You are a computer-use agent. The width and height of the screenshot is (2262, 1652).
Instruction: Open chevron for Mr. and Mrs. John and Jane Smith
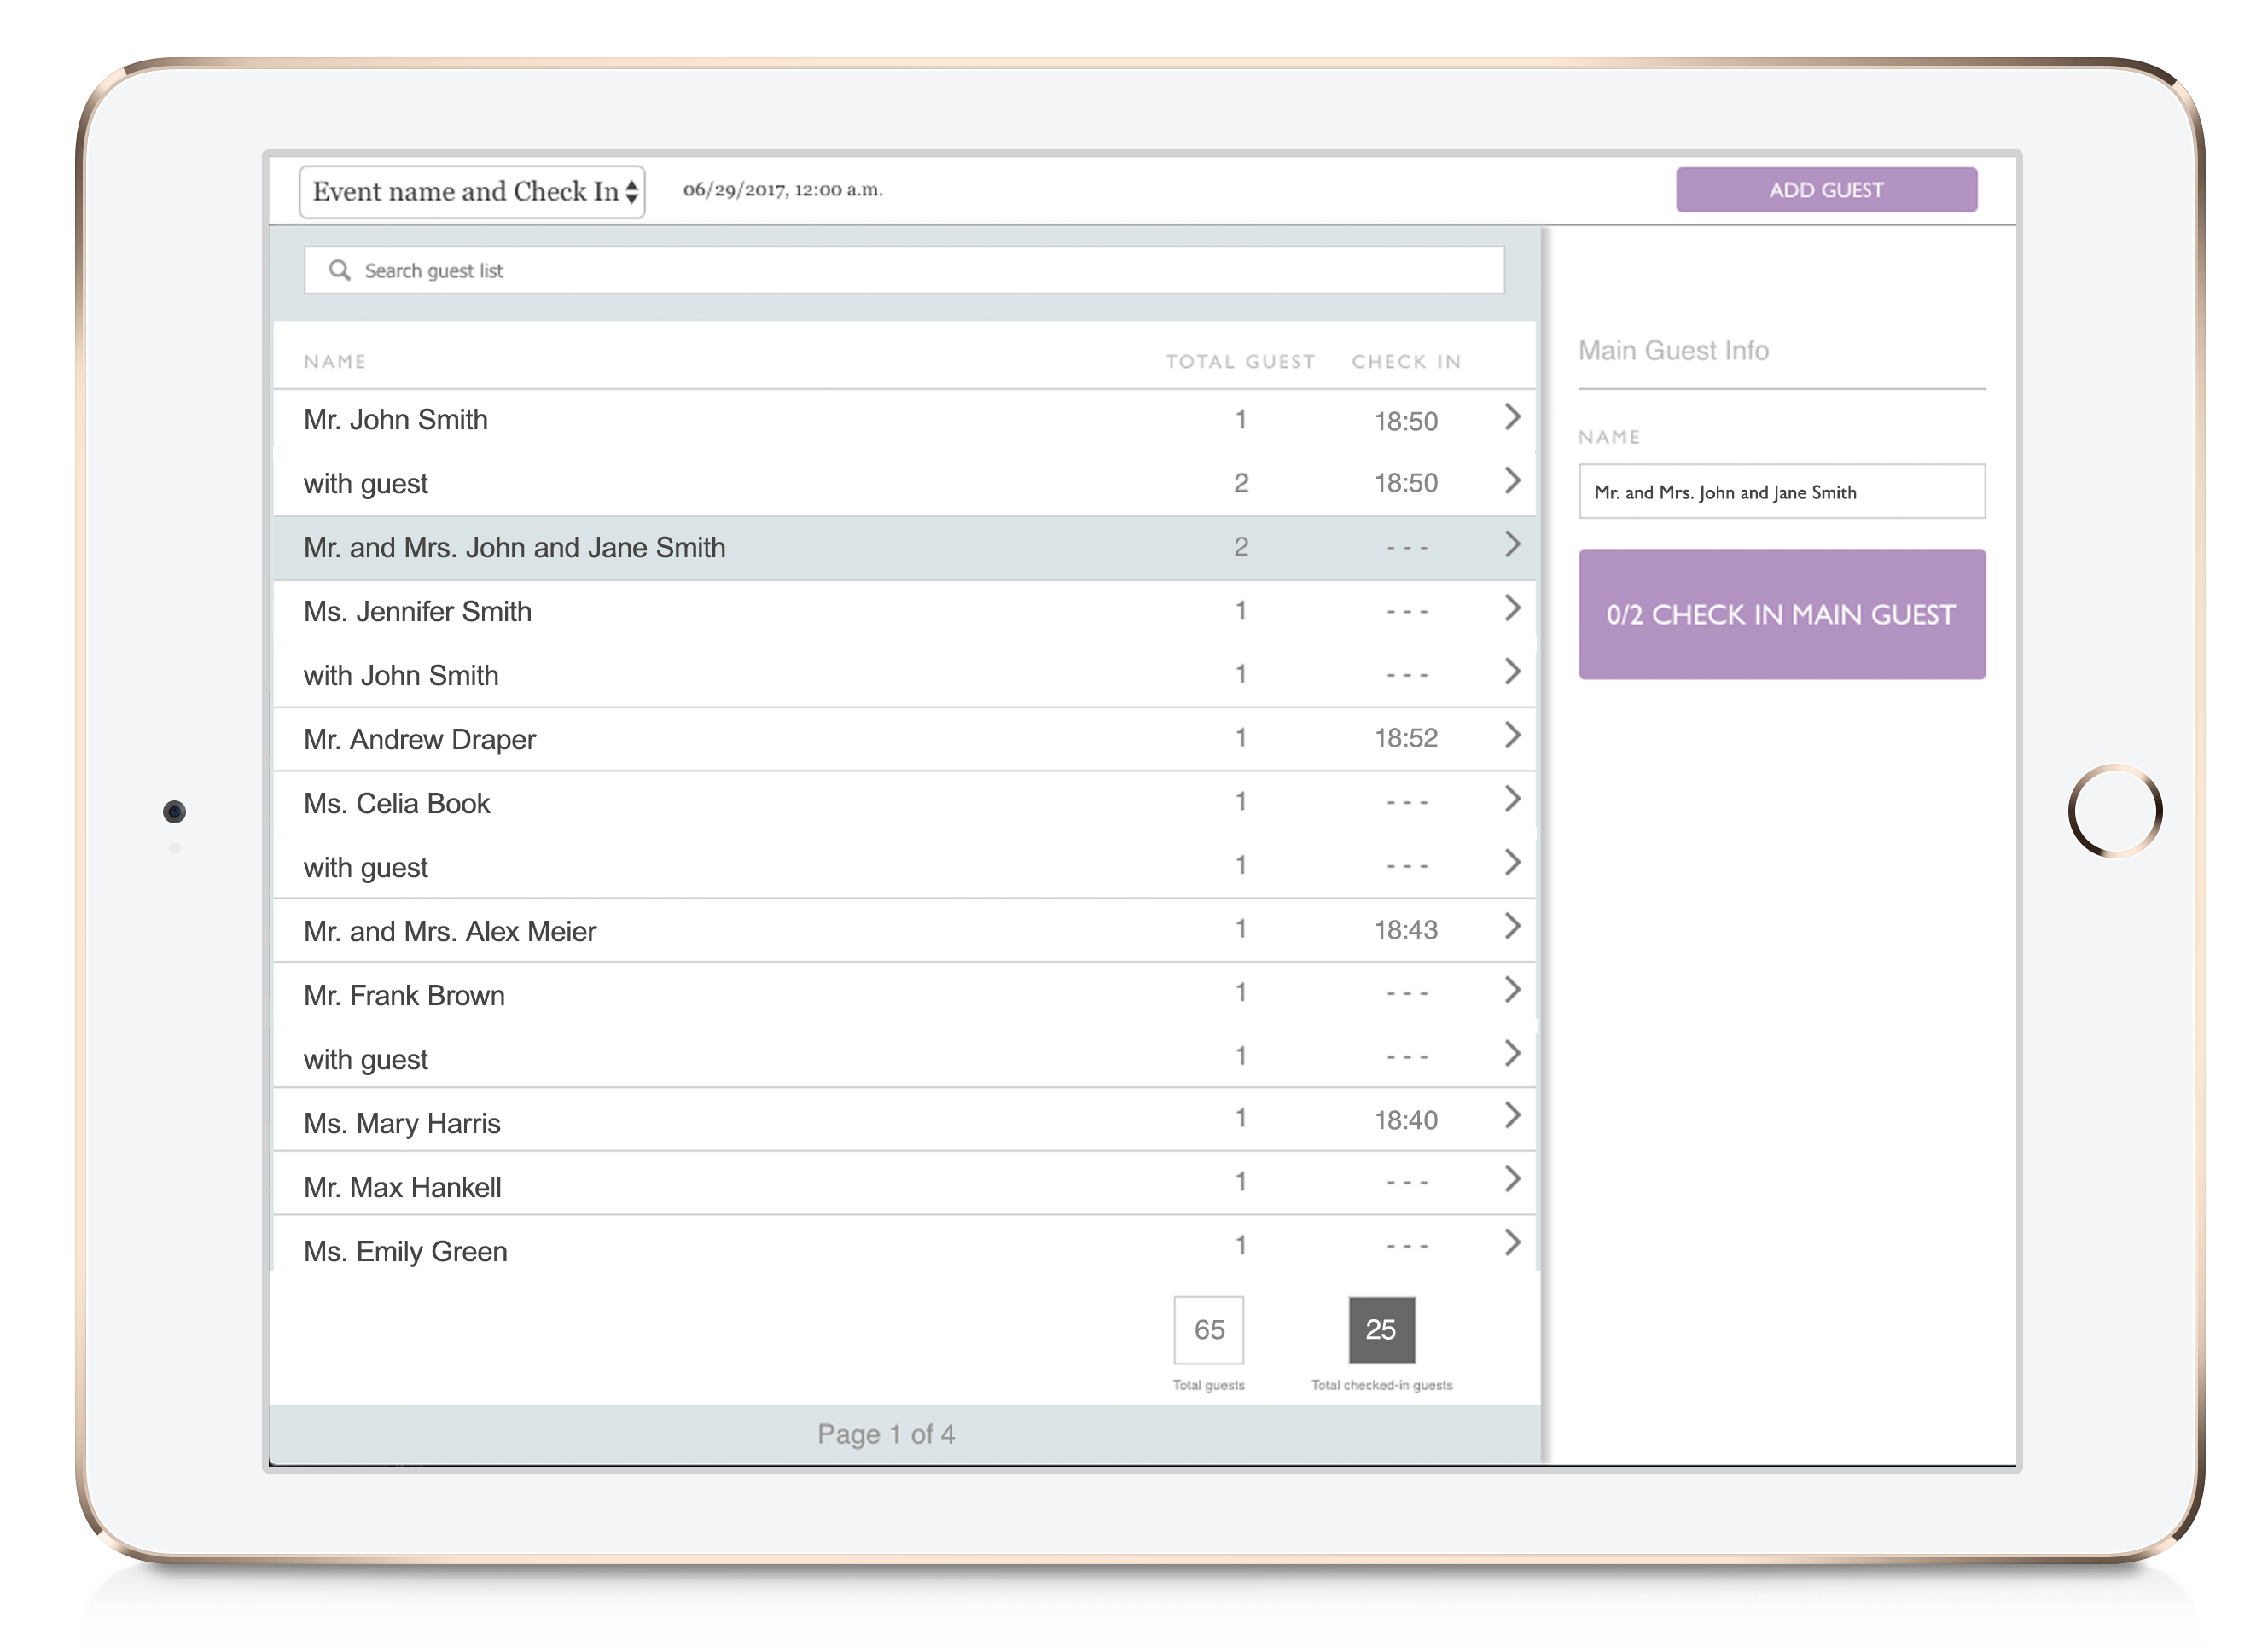tap(1512, 545)
